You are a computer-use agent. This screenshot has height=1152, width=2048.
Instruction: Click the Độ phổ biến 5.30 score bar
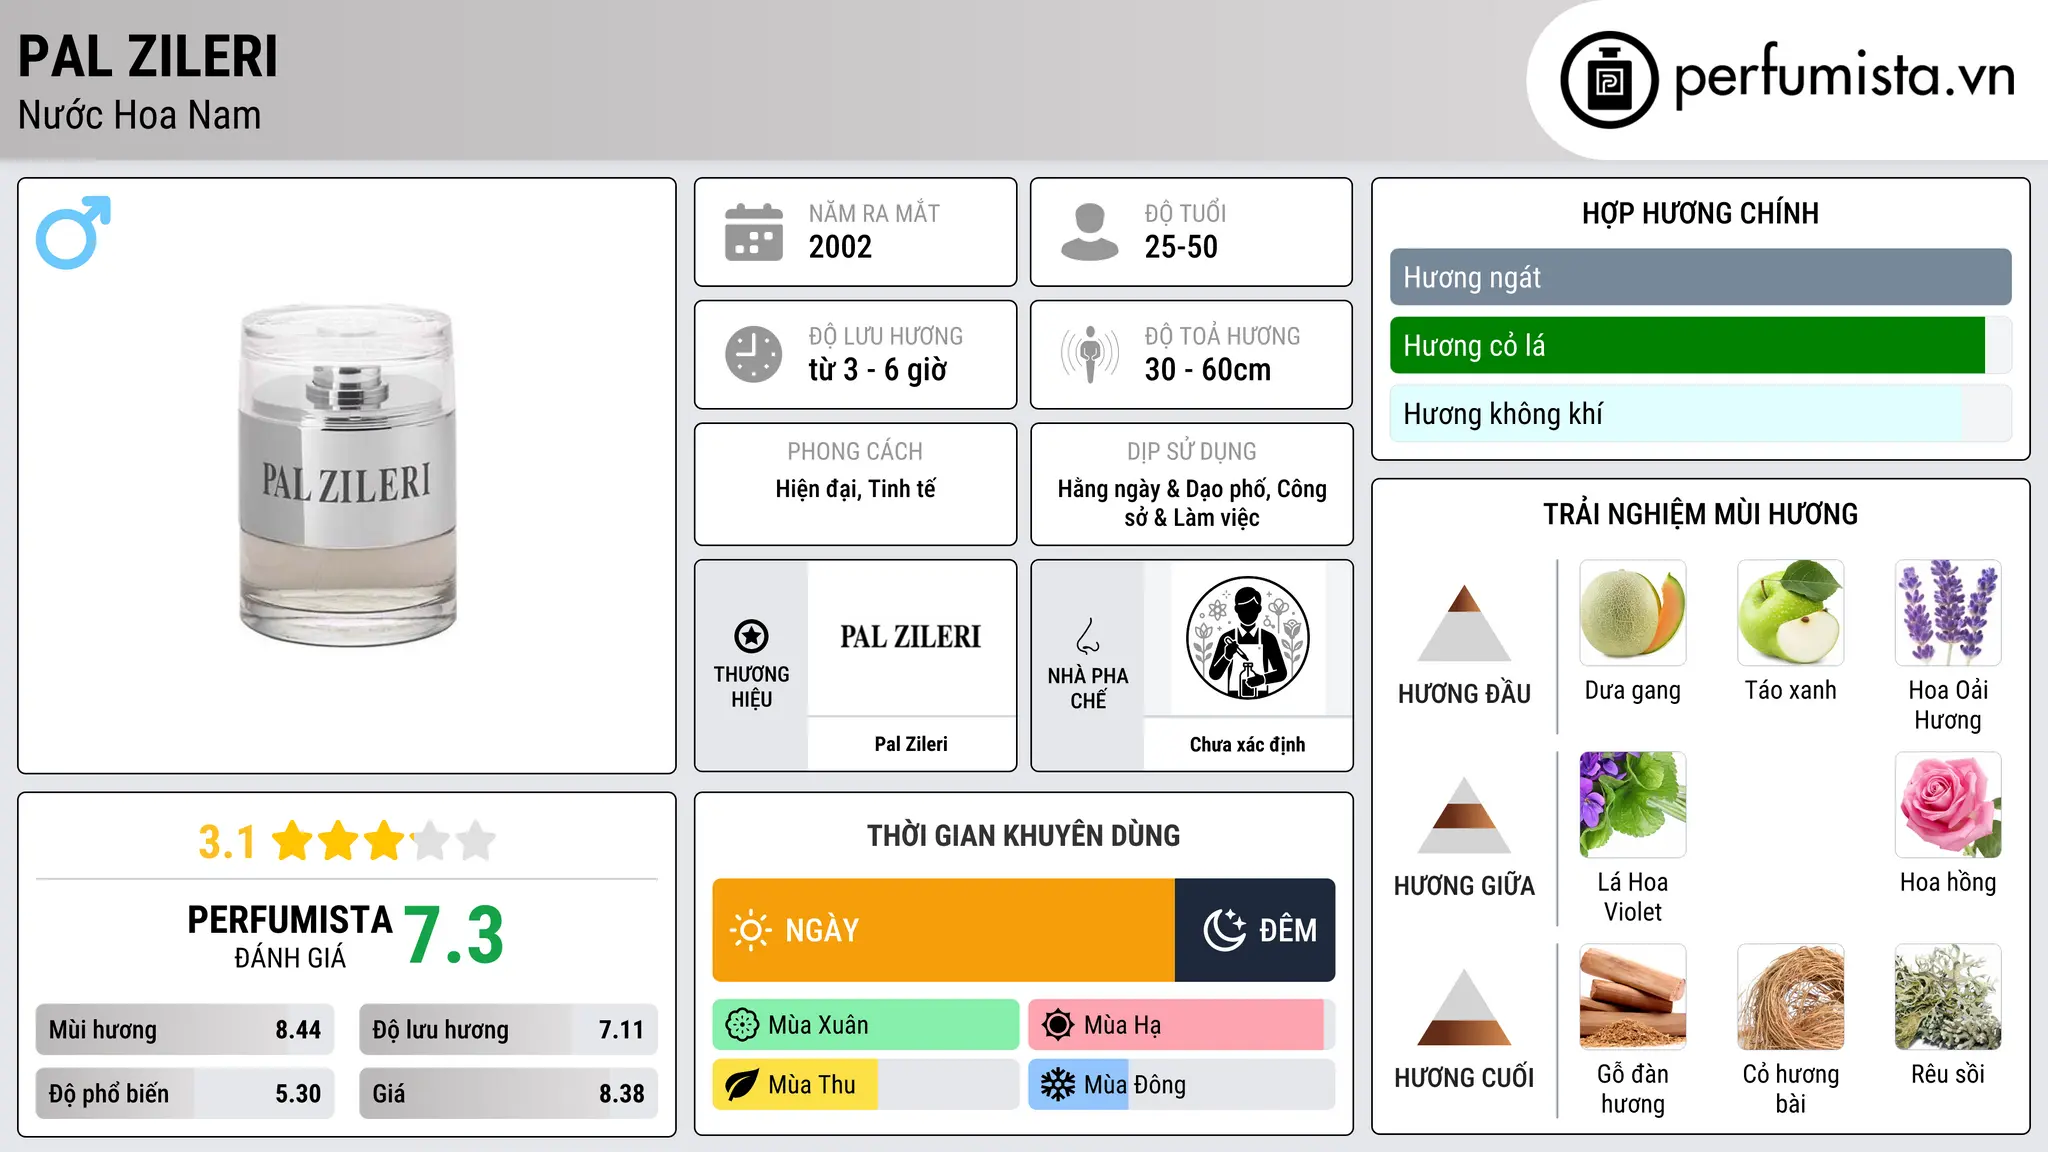coord(185,1094)
